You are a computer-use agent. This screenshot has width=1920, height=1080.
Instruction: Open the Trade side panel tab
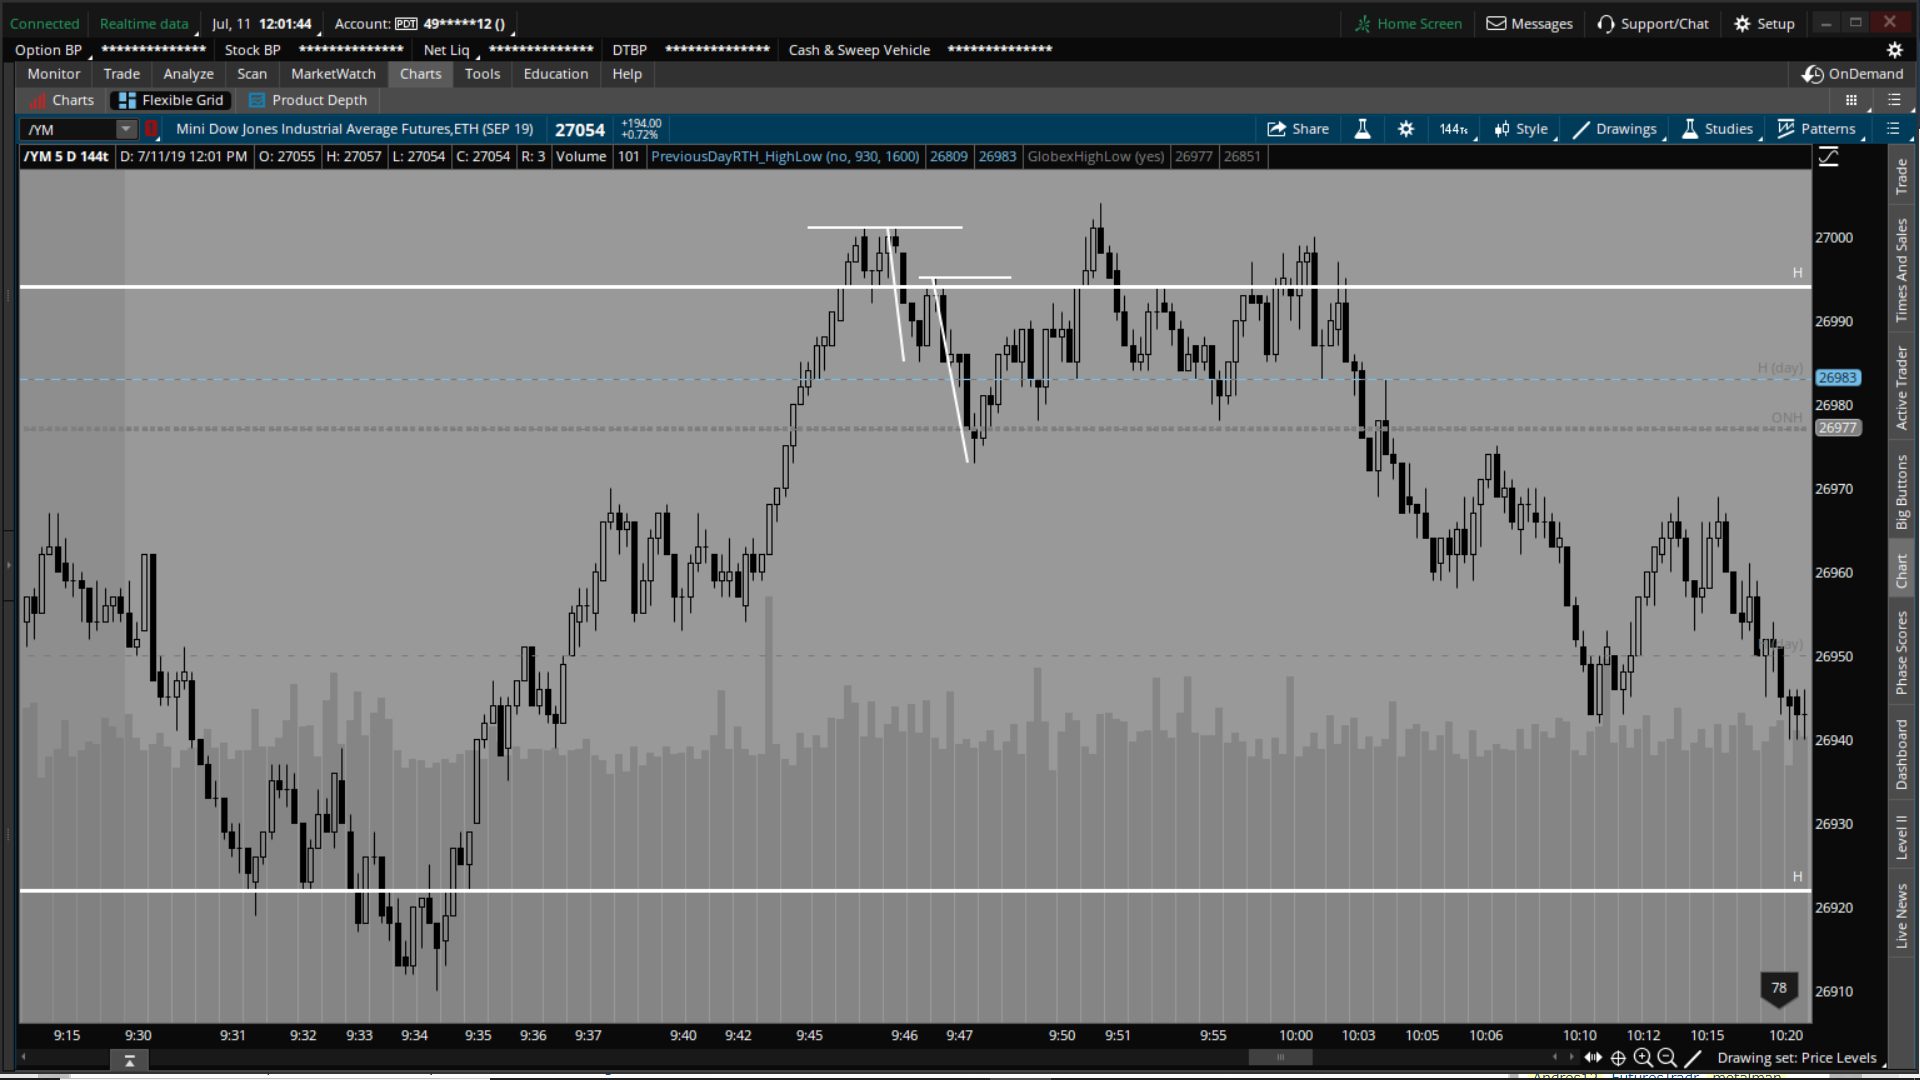tap(1901, 177)
